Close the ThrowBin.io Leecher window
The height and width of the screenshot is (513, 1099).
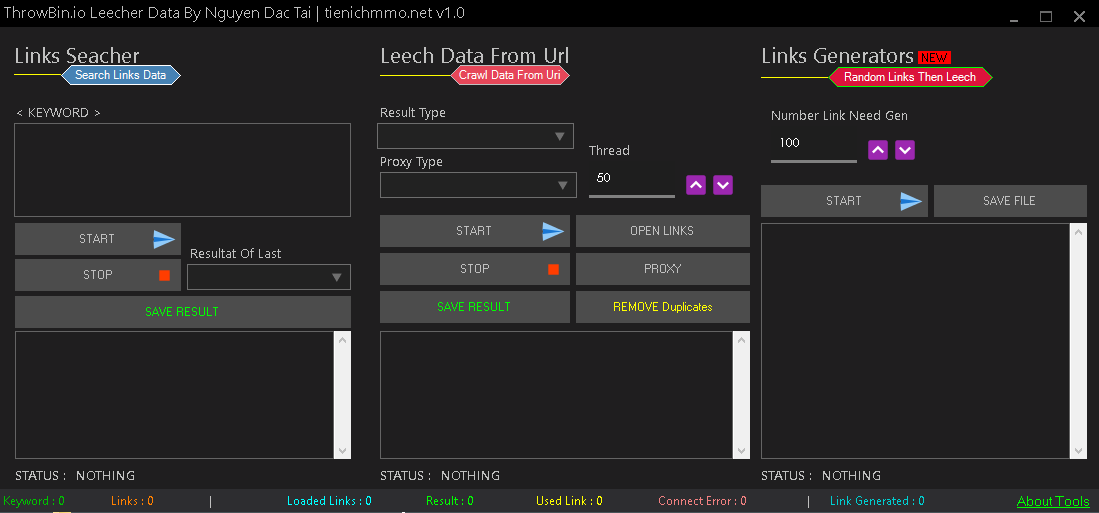click(x=1079, y=16)
